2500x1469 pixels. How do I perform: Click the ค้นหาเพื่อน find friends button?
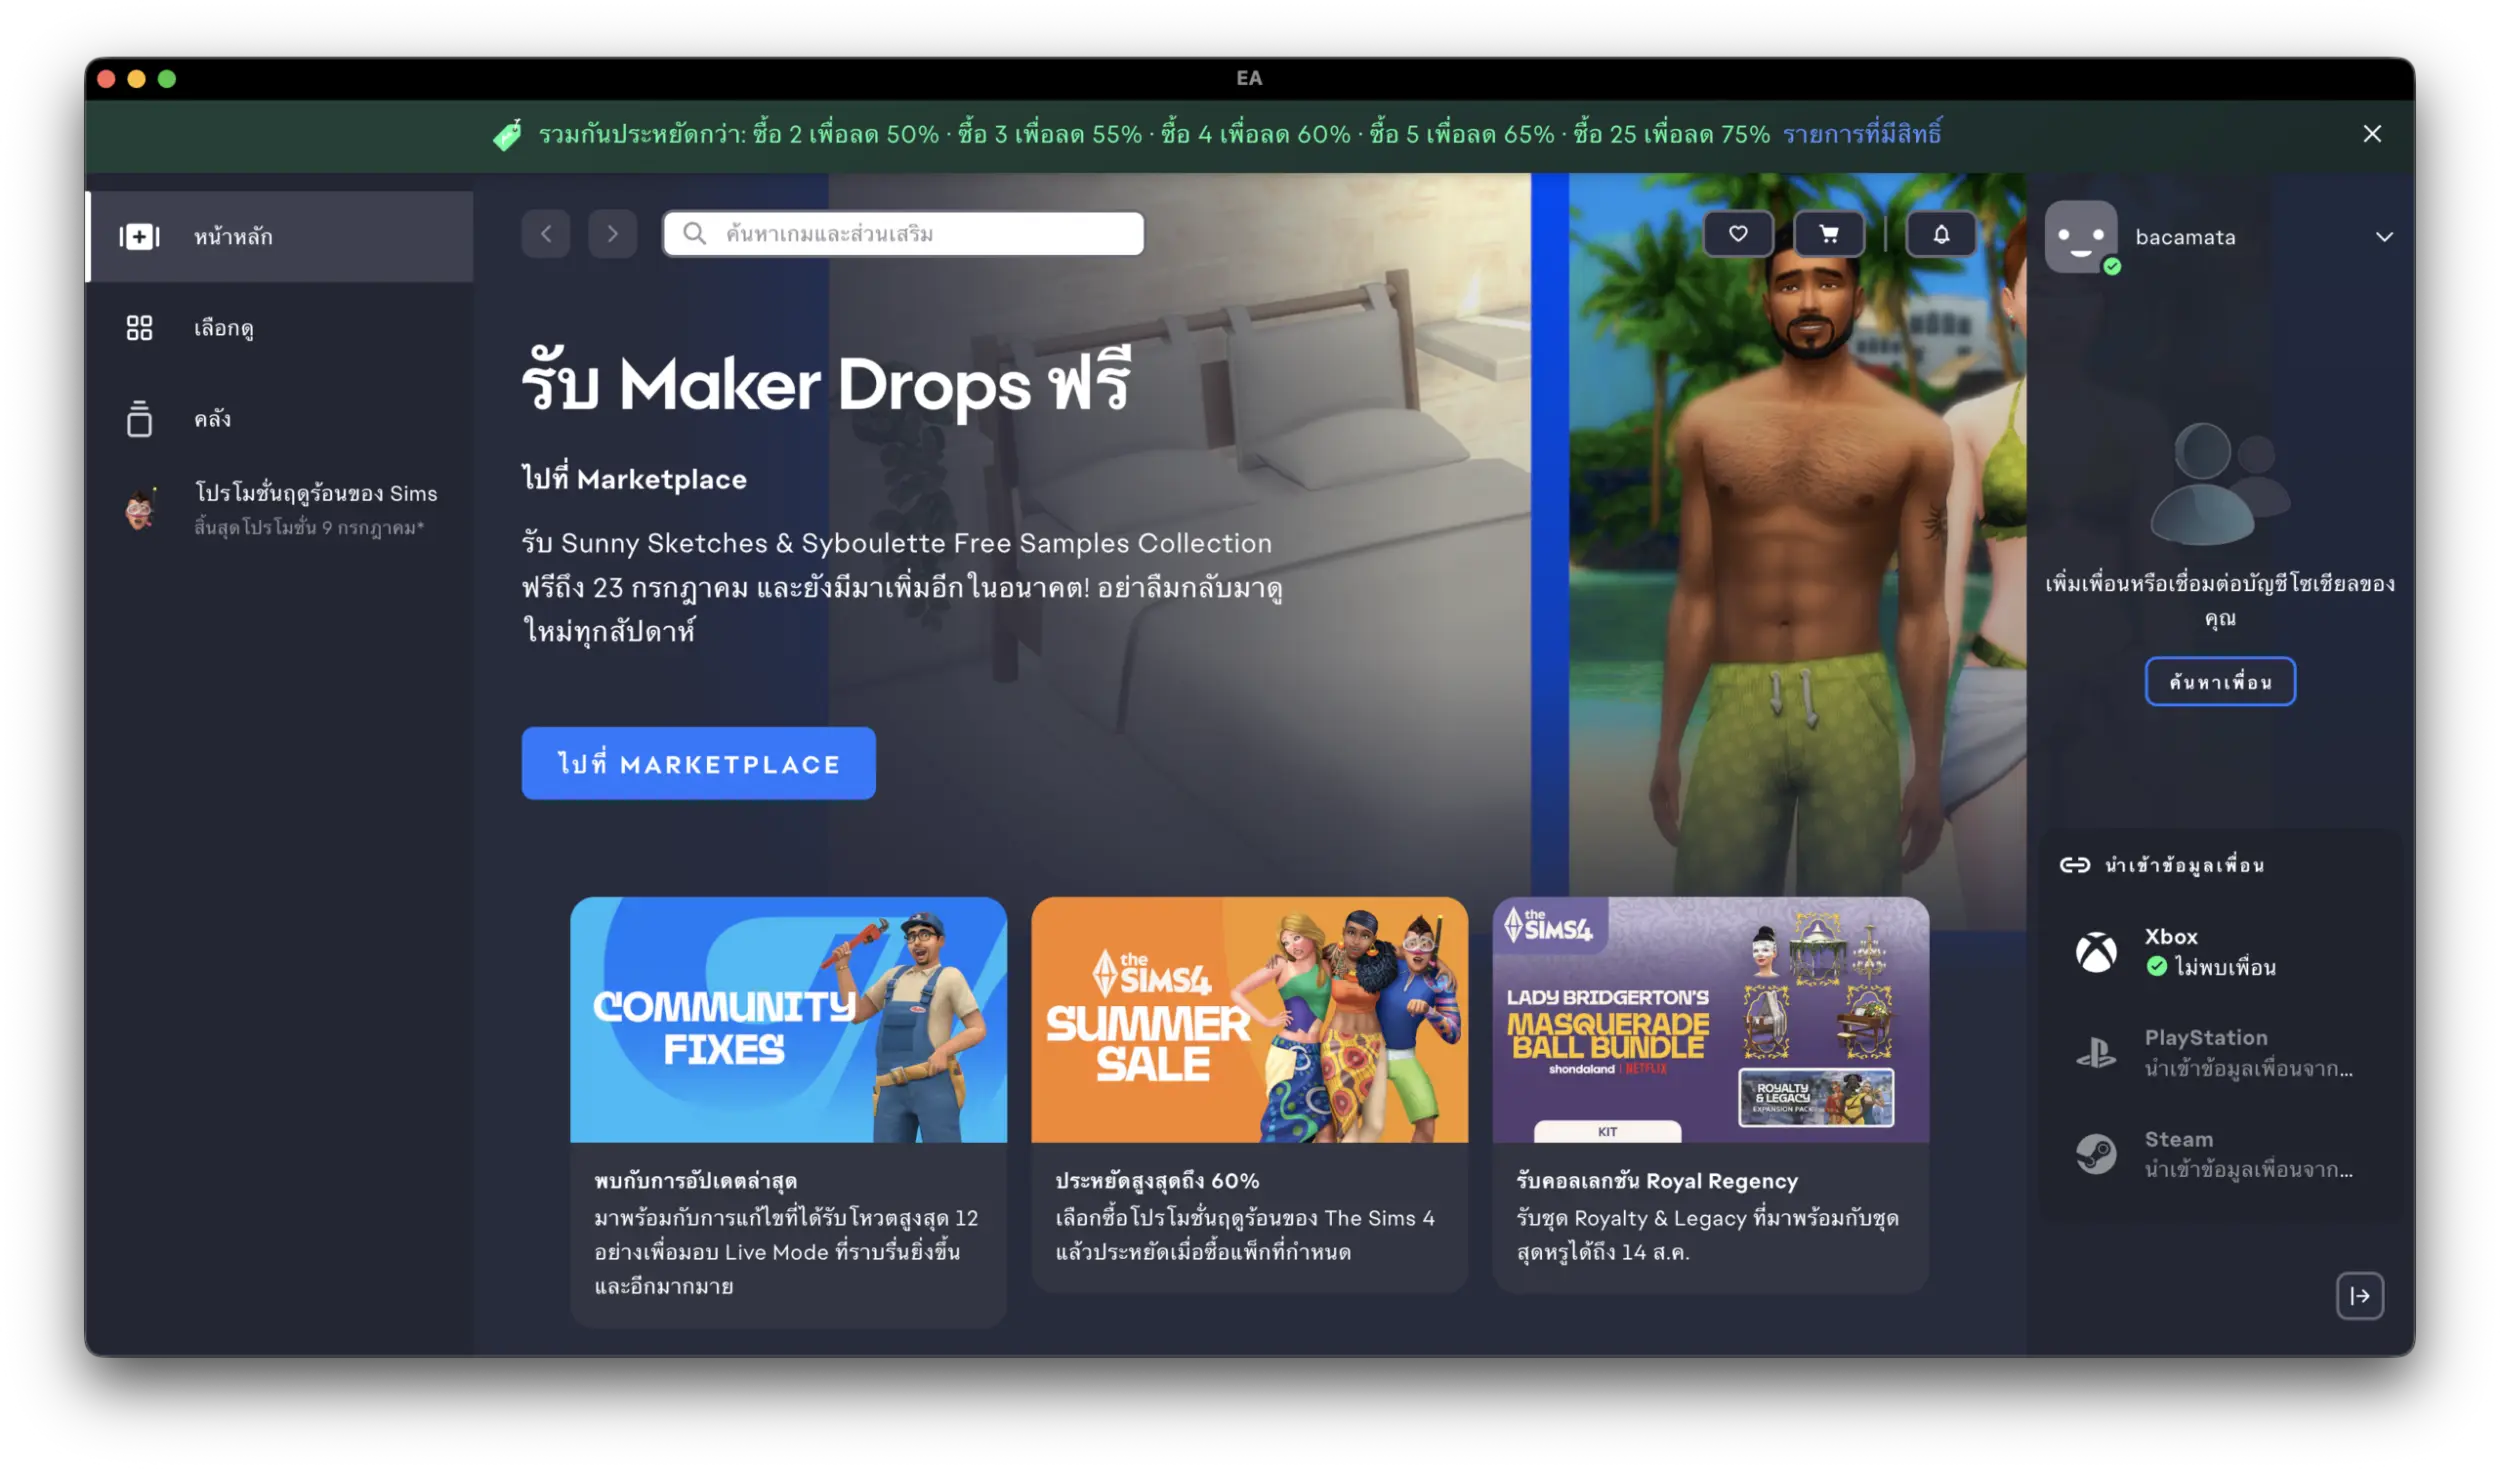(2220, 682)
